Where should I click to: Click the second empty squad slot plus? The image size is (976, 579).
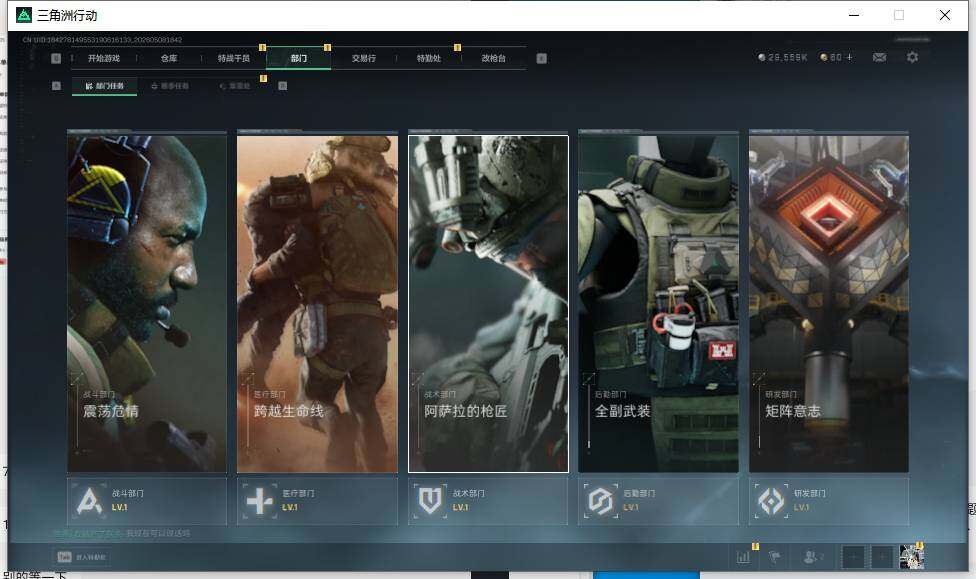(882, 557)
